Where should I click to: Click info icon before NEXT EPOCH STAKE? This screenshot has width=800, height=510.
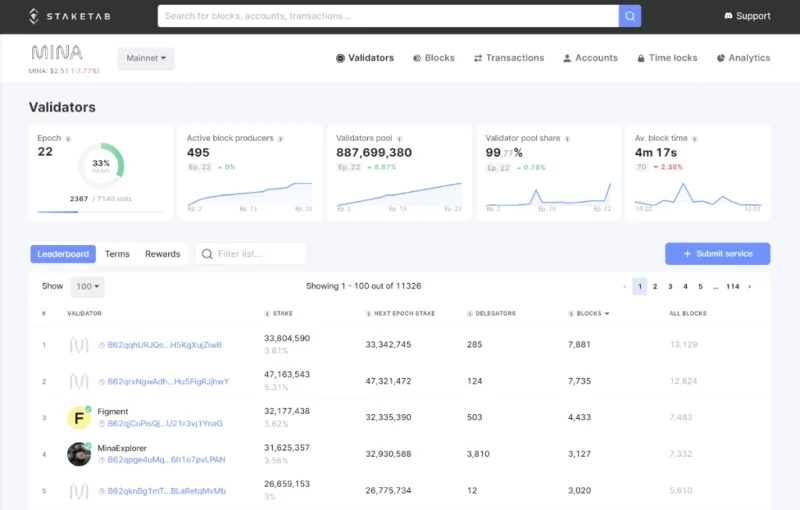(368, 314)
